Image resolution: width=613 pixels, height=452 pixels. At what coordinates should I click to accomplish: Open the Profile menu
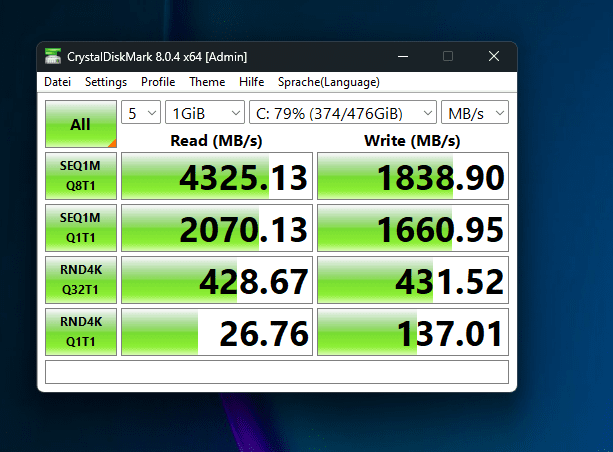point(158,82)
